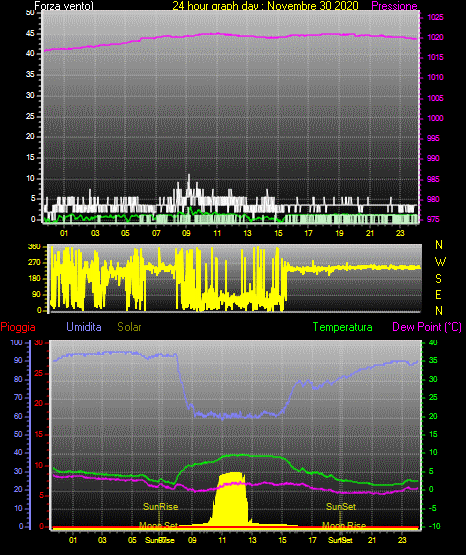Click wind speed scale value 25
Viewport: 466px width, 555px height.
point(30,116)
